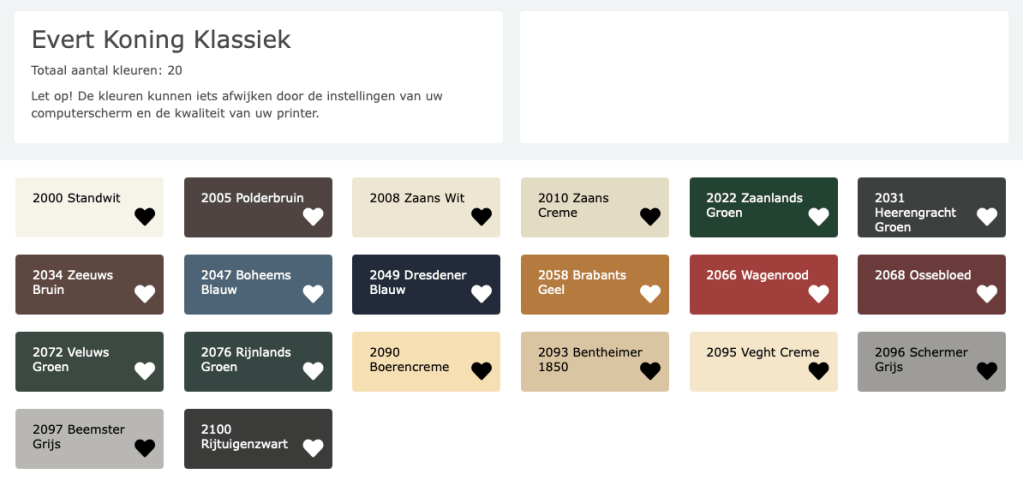Pick the 2034 Zeeuws Bruin swatch
Viewport: 1023px width, 480px height.
[70, 283]
